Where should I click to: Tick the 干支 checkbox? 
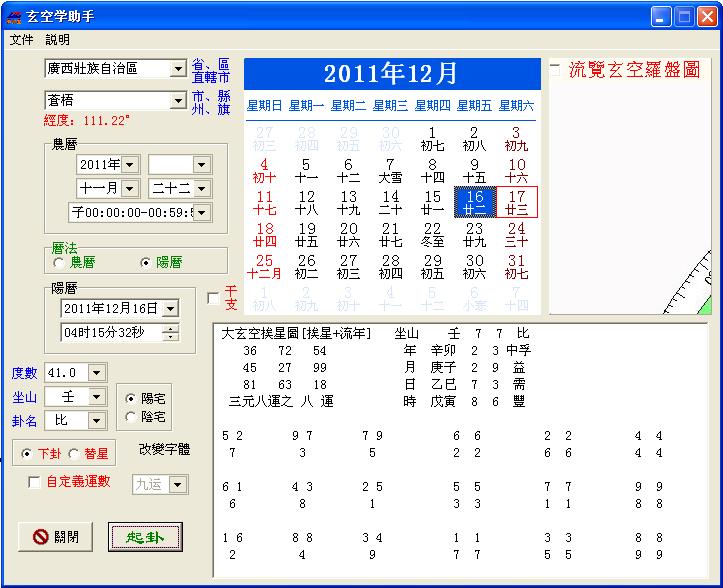tap(213, 298)
